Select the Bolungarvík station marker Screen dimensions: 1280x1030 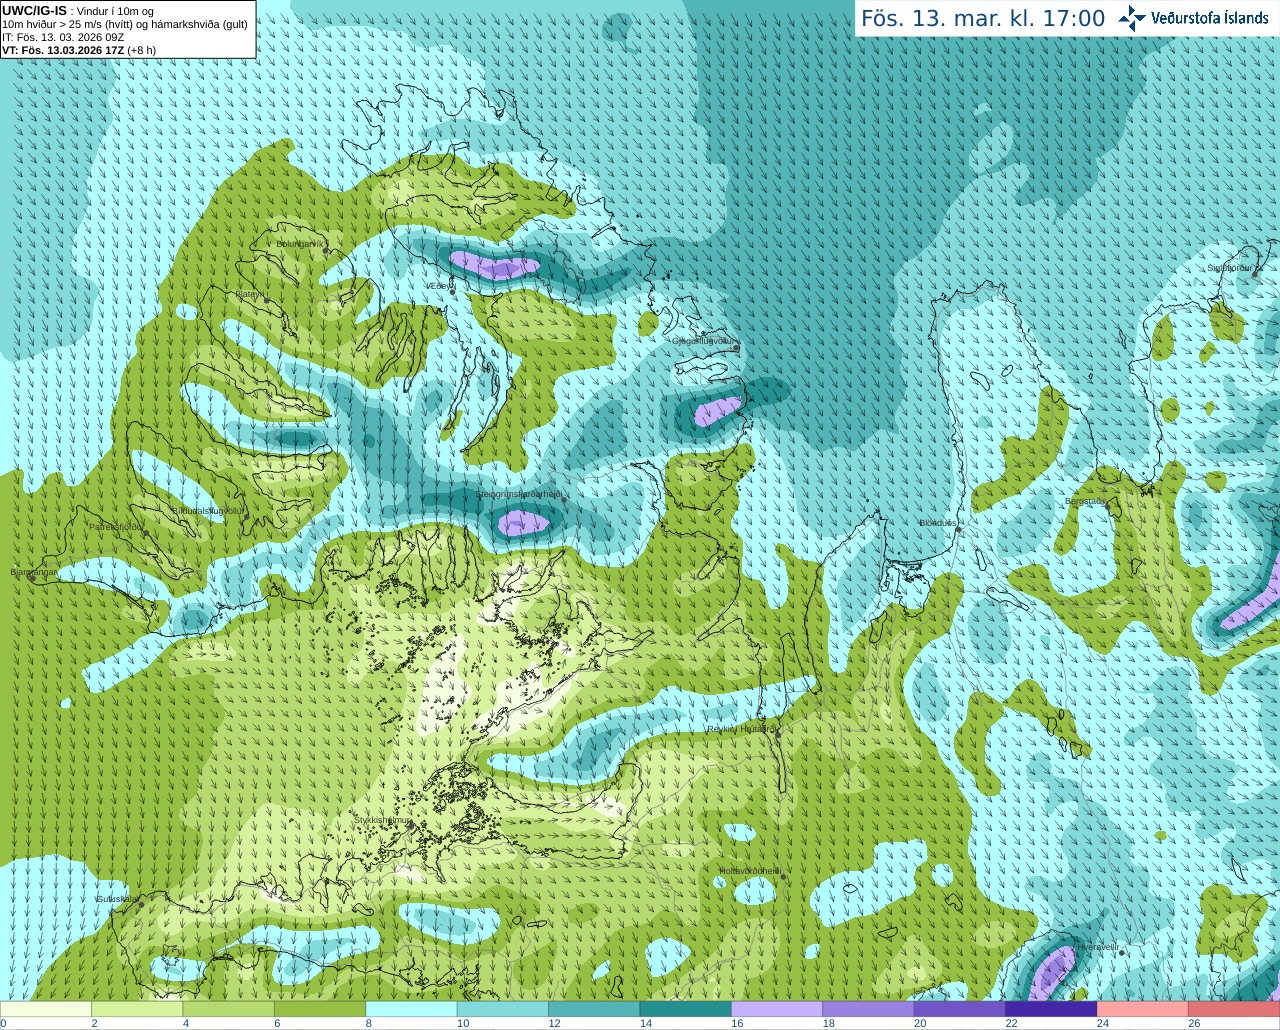coord(326,251)
